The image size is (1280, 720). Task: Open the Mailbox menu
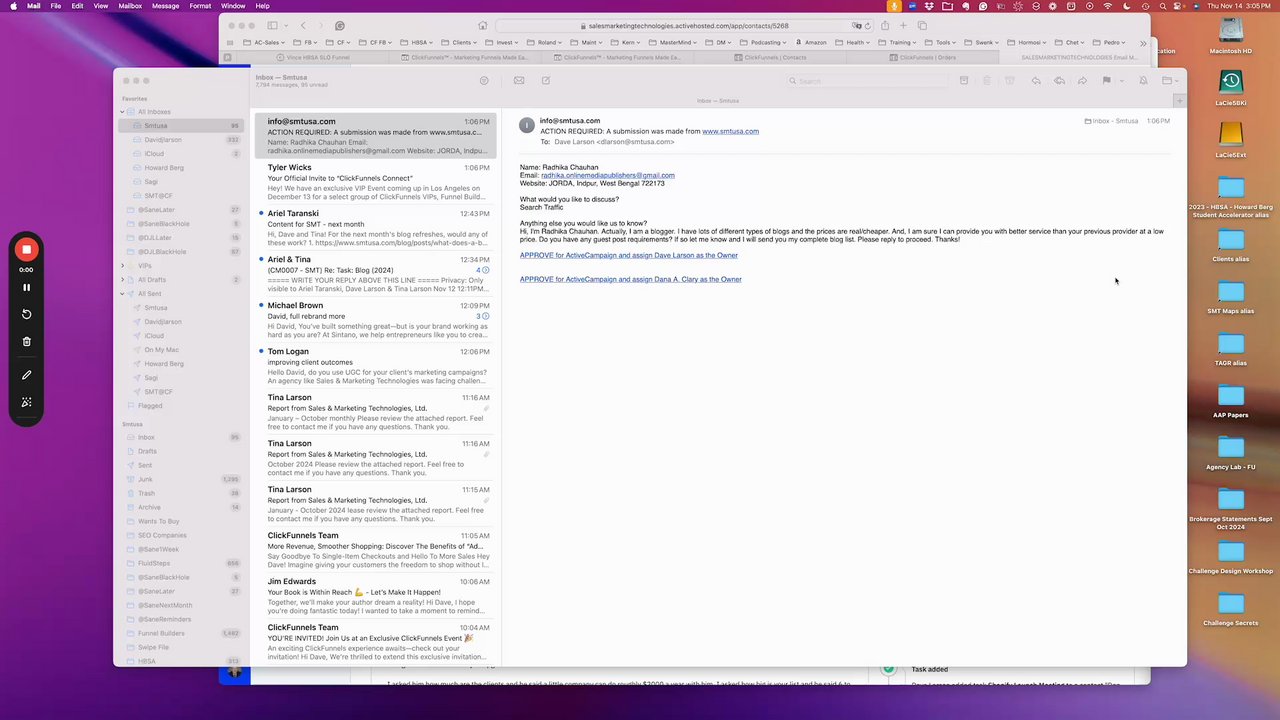click(x=130, y=6)
